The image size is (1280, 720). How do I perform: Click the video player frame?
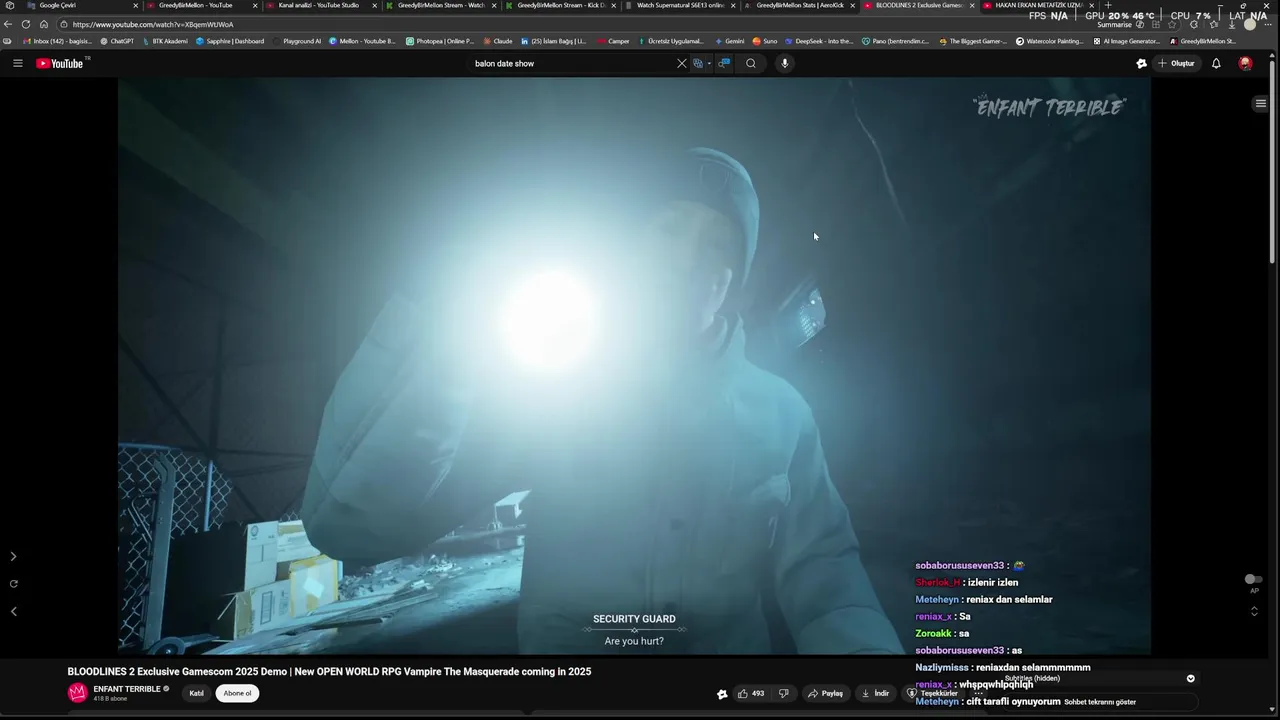click(634, 366)
